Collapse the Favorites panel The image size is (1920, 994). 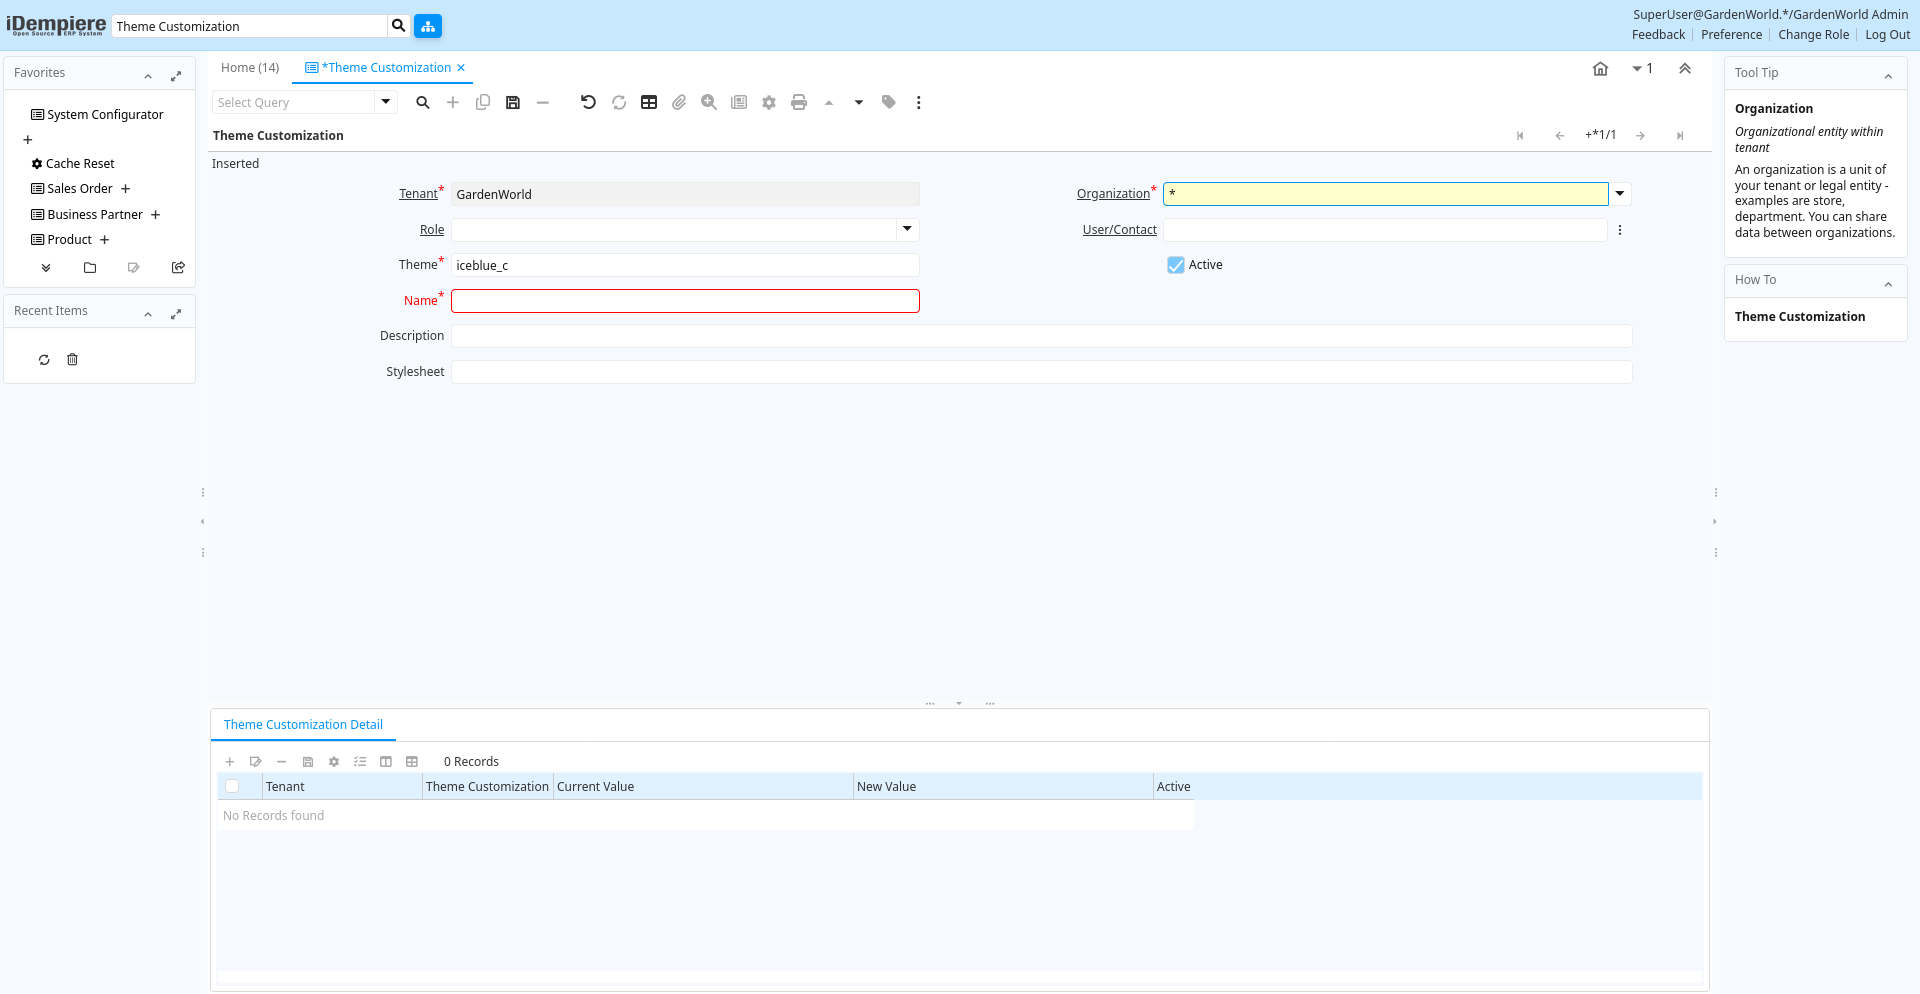click(x=148, y=75)
